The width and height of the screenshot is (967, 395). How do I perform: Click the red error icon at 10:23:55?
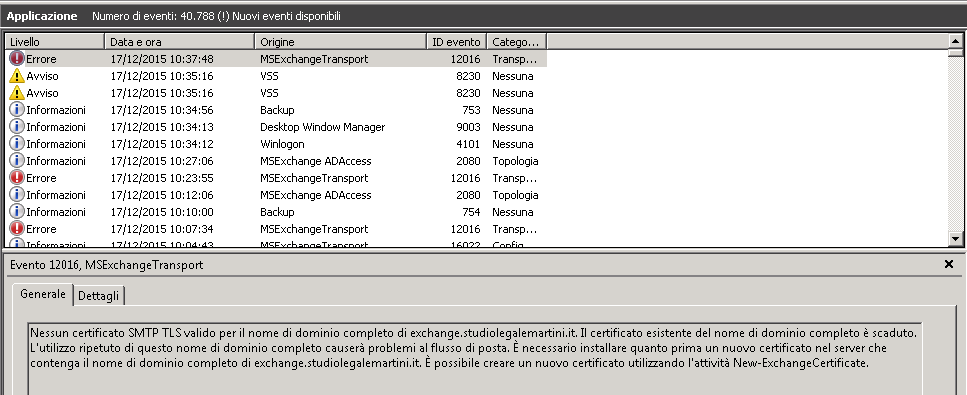17,178
